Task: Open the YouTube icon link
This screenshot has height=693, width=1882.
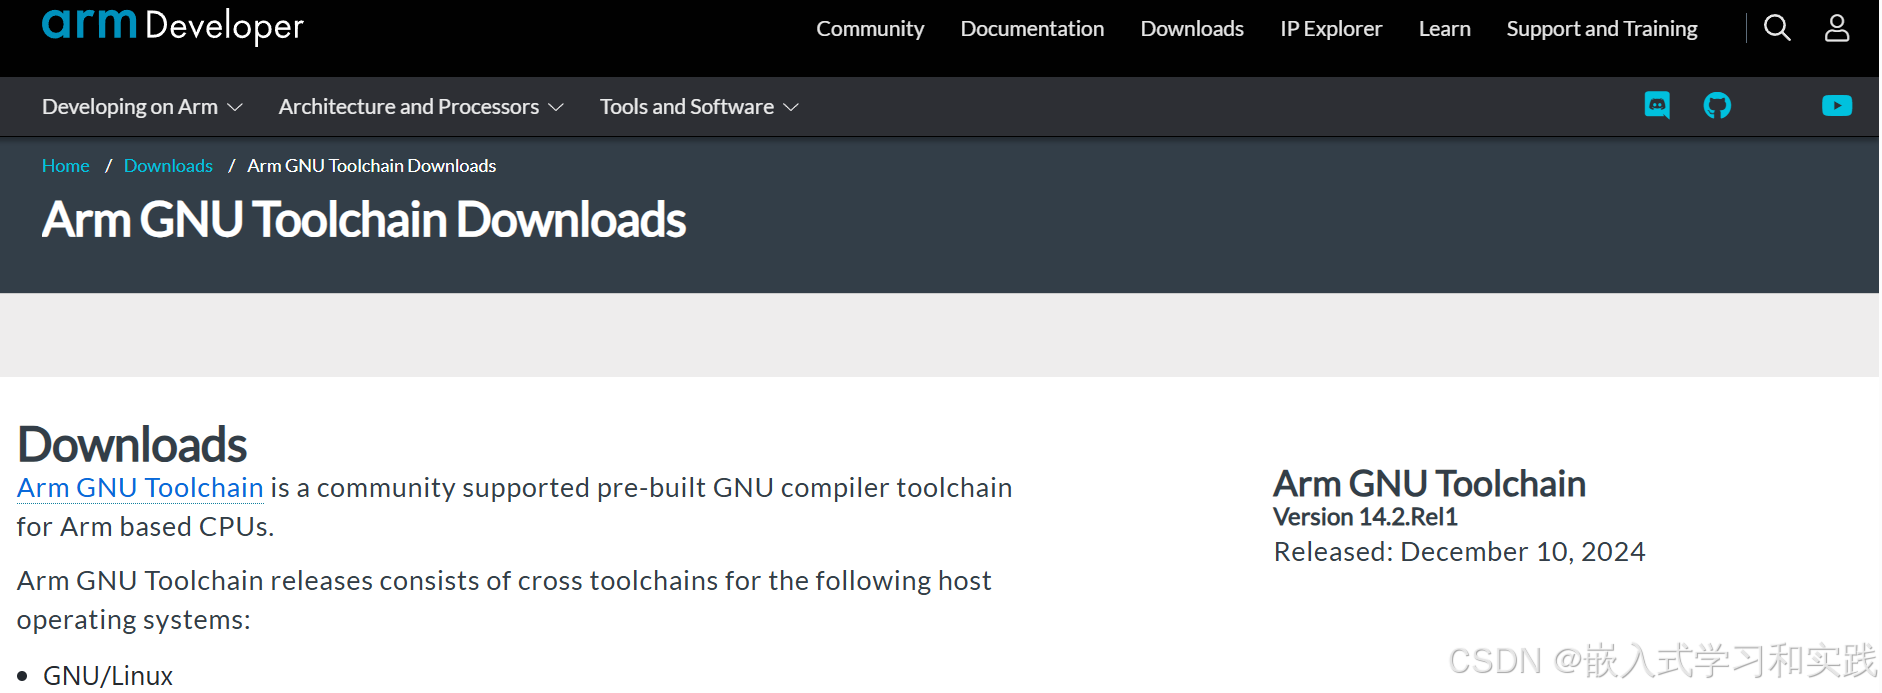Action: [x=1837, y=105]
